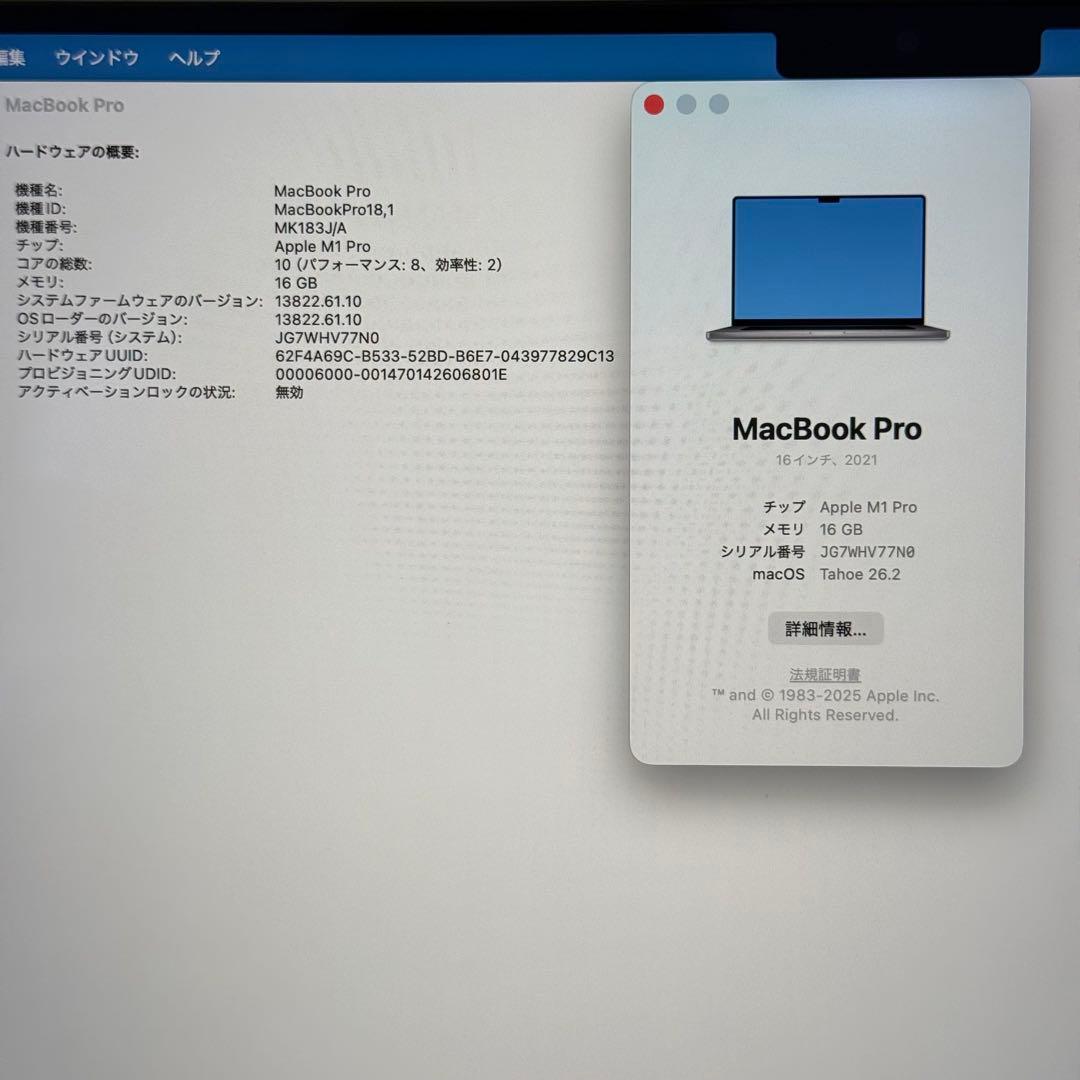1080x1080 pixels.
Task: Click the MacBook Pro laptop image
Action: pos(828,269)
